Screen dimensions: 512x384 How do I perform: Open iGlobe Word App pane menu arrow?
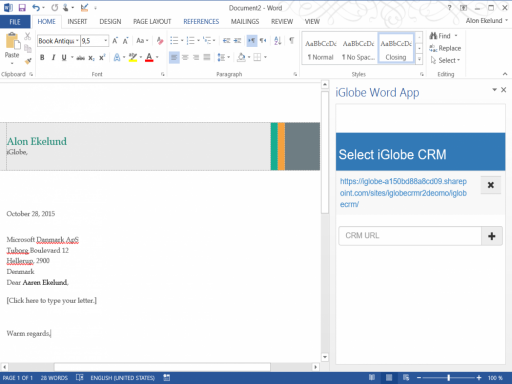(x=494, y=90)
